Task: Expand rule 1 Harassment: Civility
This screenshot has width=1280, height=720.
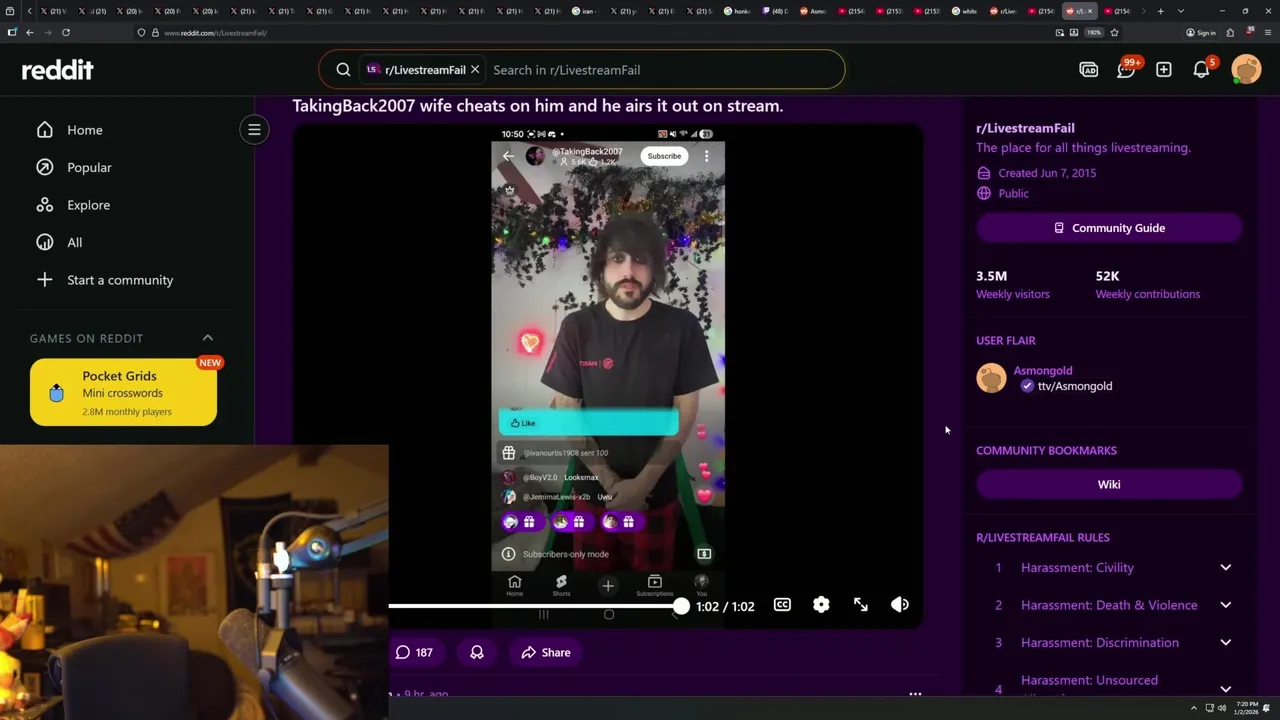Action: click(1109, 568)
